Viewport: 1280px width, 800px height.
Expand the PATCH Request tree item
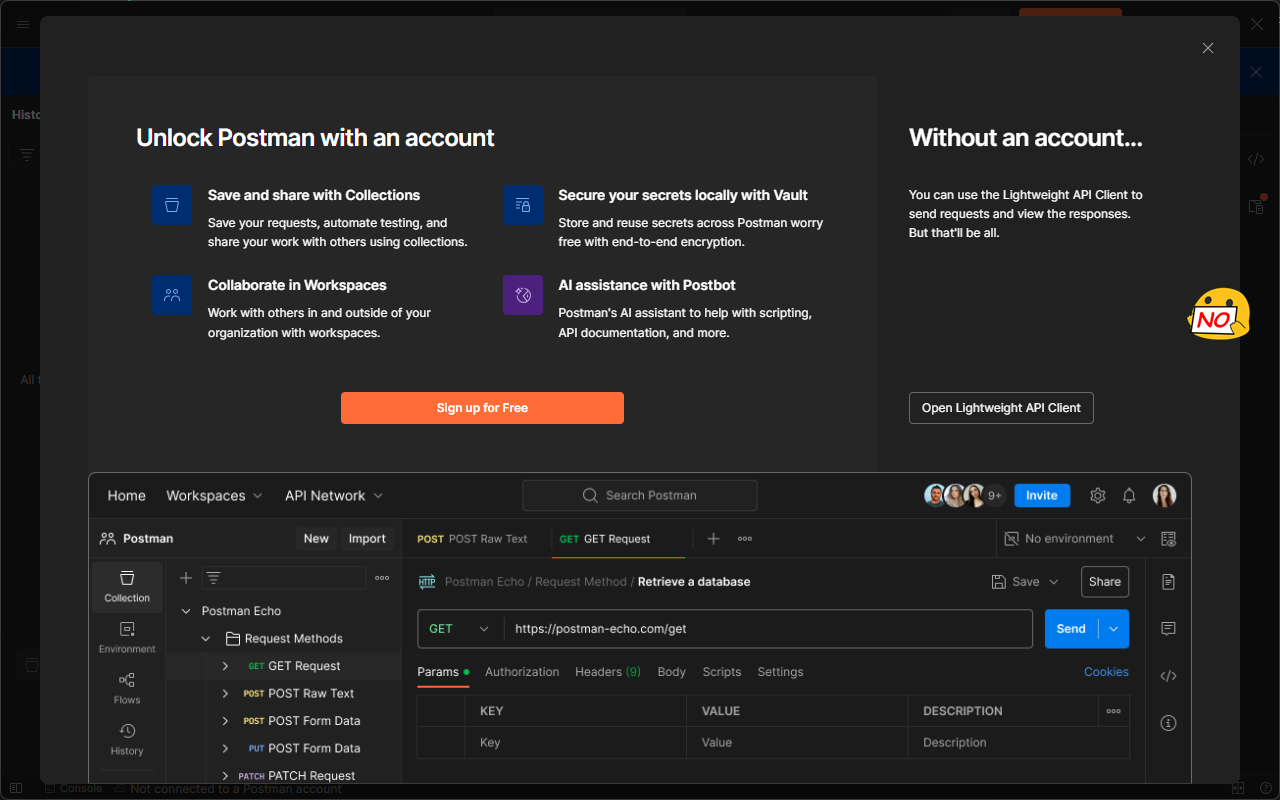225,776
